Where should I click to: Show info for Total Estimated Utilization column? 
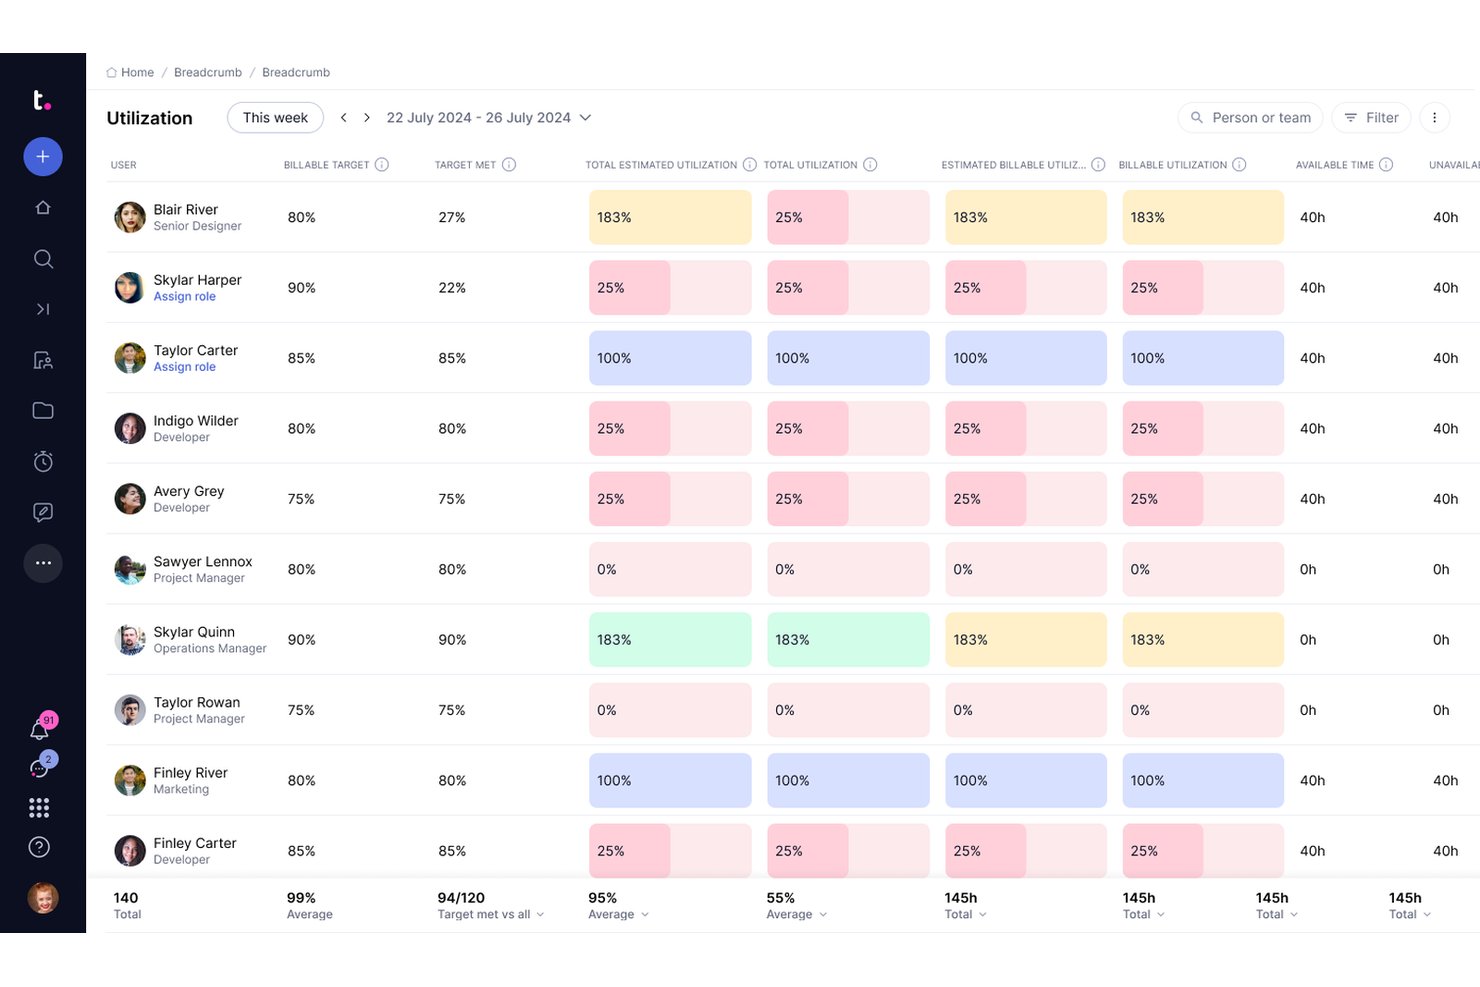[x=749, y=165]
